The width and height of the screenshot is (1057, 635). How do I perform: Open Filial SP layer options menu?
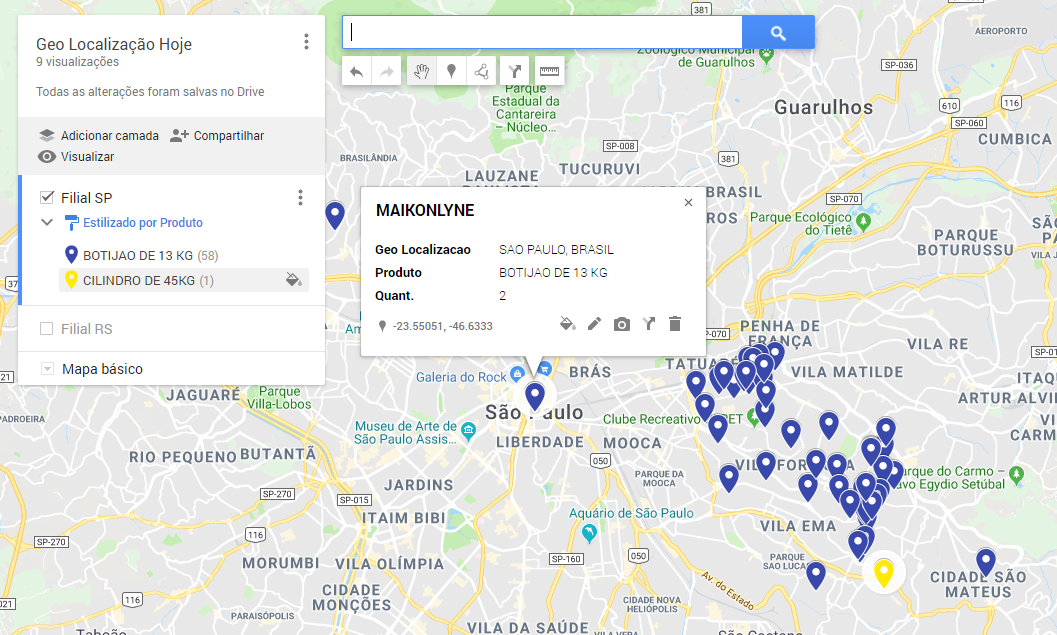(300, 198)
